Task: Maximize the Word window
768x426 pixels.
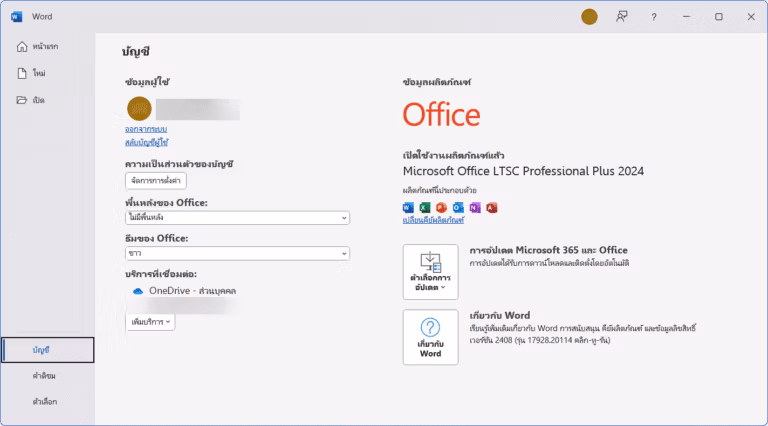Action: coord(719,17)
